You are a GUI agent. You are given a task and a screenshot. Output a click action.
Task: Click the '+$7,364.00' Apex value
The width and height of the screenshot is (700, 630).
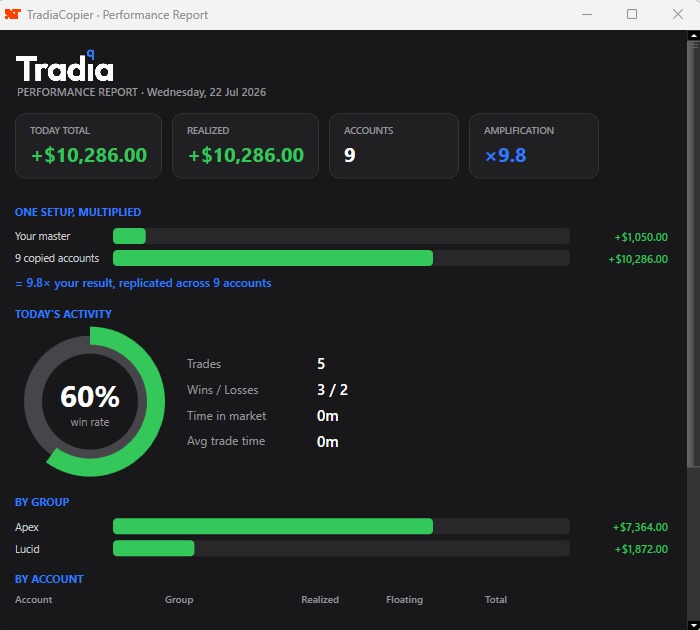coord(640,527)
